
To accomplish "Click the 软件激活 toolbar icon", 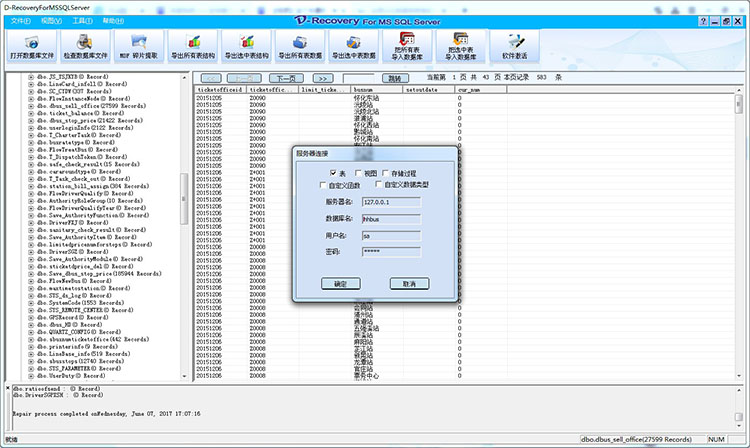I will click(515, 47).
